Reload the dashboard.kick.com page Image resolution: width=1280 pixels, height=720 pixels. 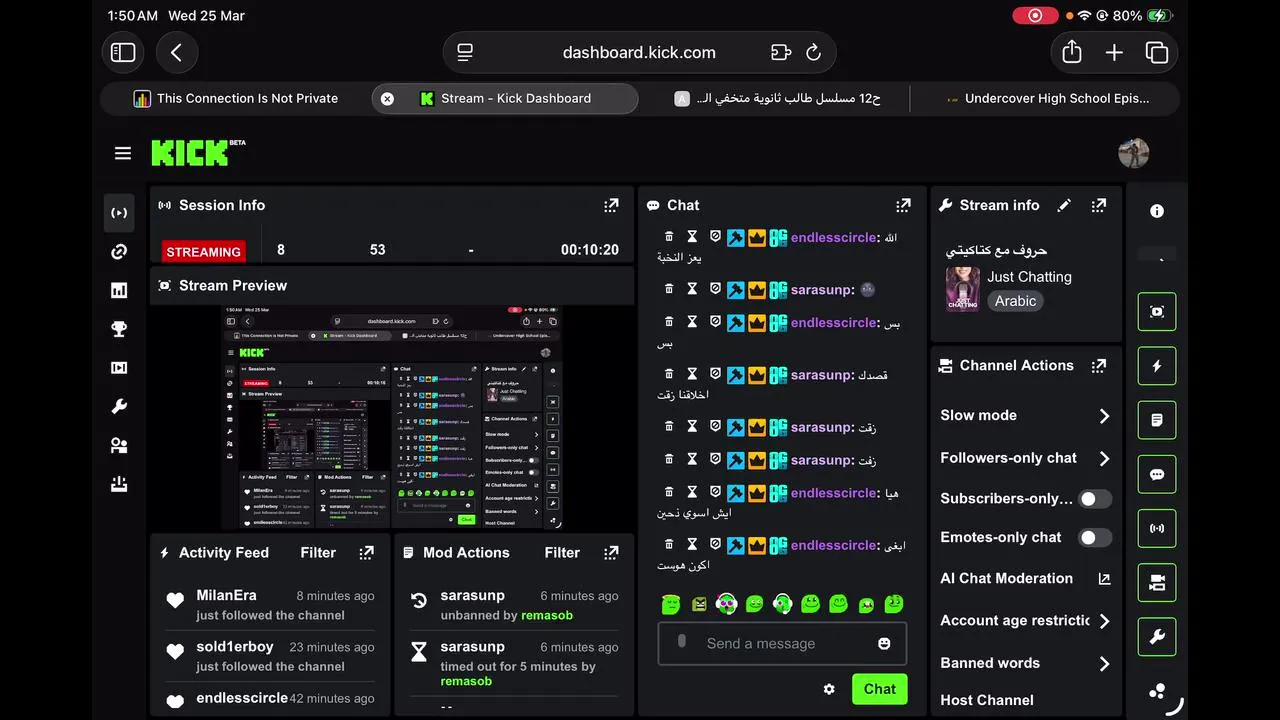click(814, 52)
